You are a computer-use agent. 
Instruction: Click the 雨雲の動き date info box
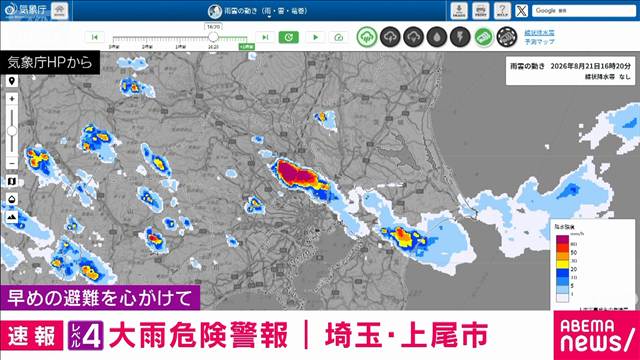coord(570,71)
